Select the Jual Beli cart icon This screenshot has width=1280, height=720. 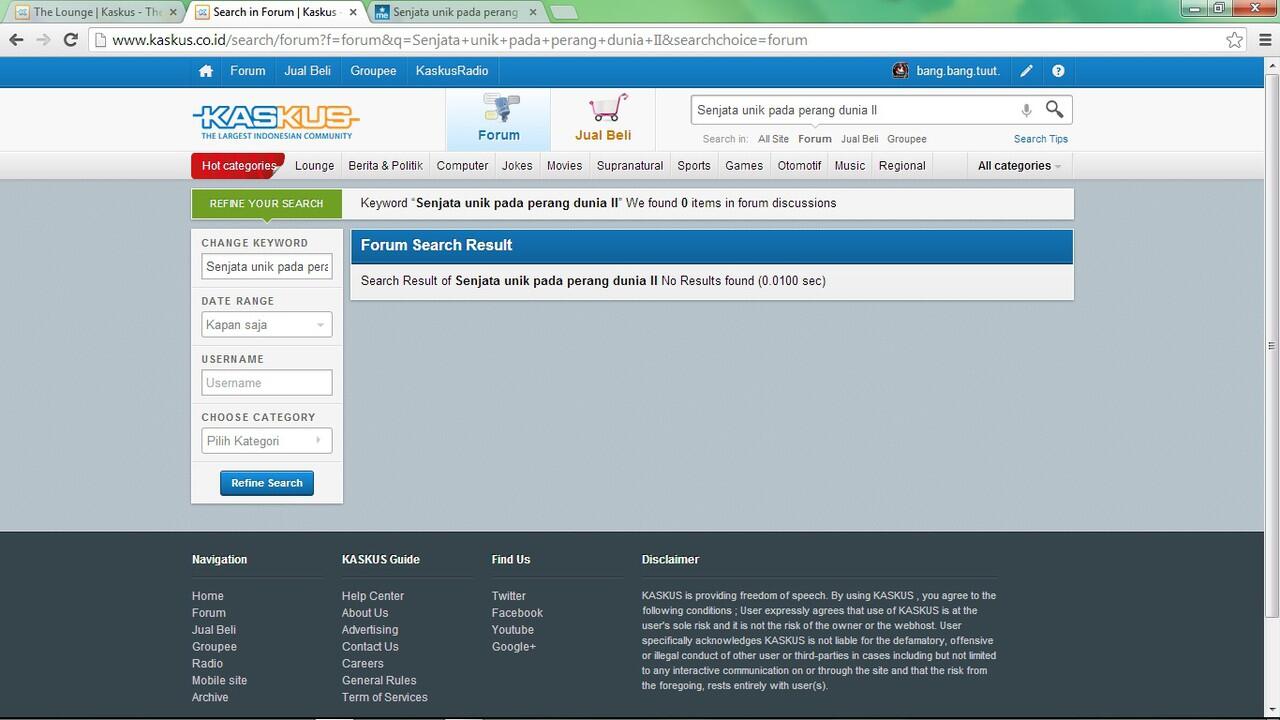click(603, 120)
